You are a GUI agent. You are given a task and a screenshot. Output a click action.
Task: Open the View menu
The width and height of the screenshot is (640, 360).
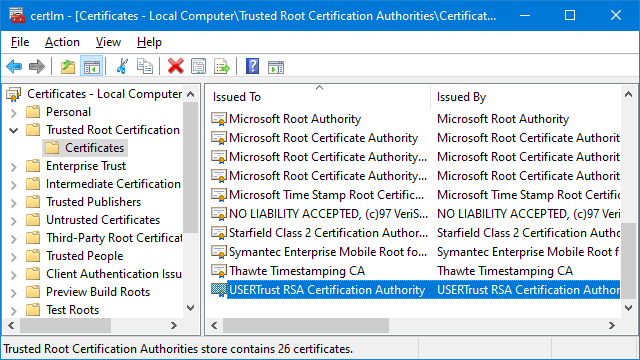click(108, 42)
